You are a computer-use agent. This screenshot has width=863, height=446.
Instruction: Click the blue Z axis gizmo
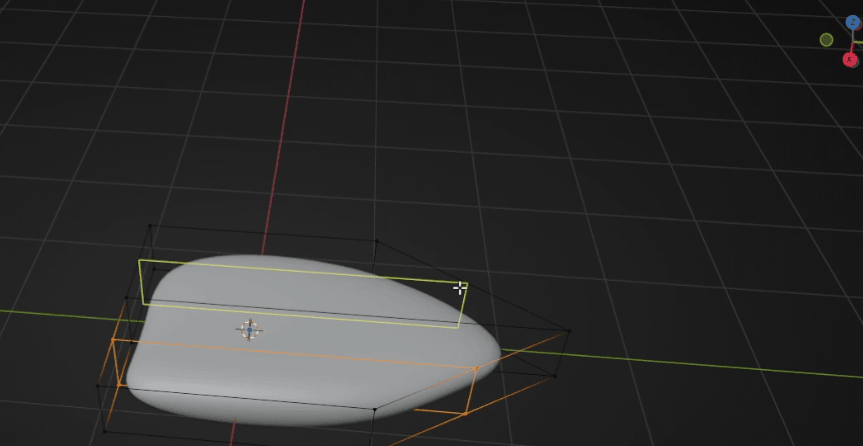(852, 21)
